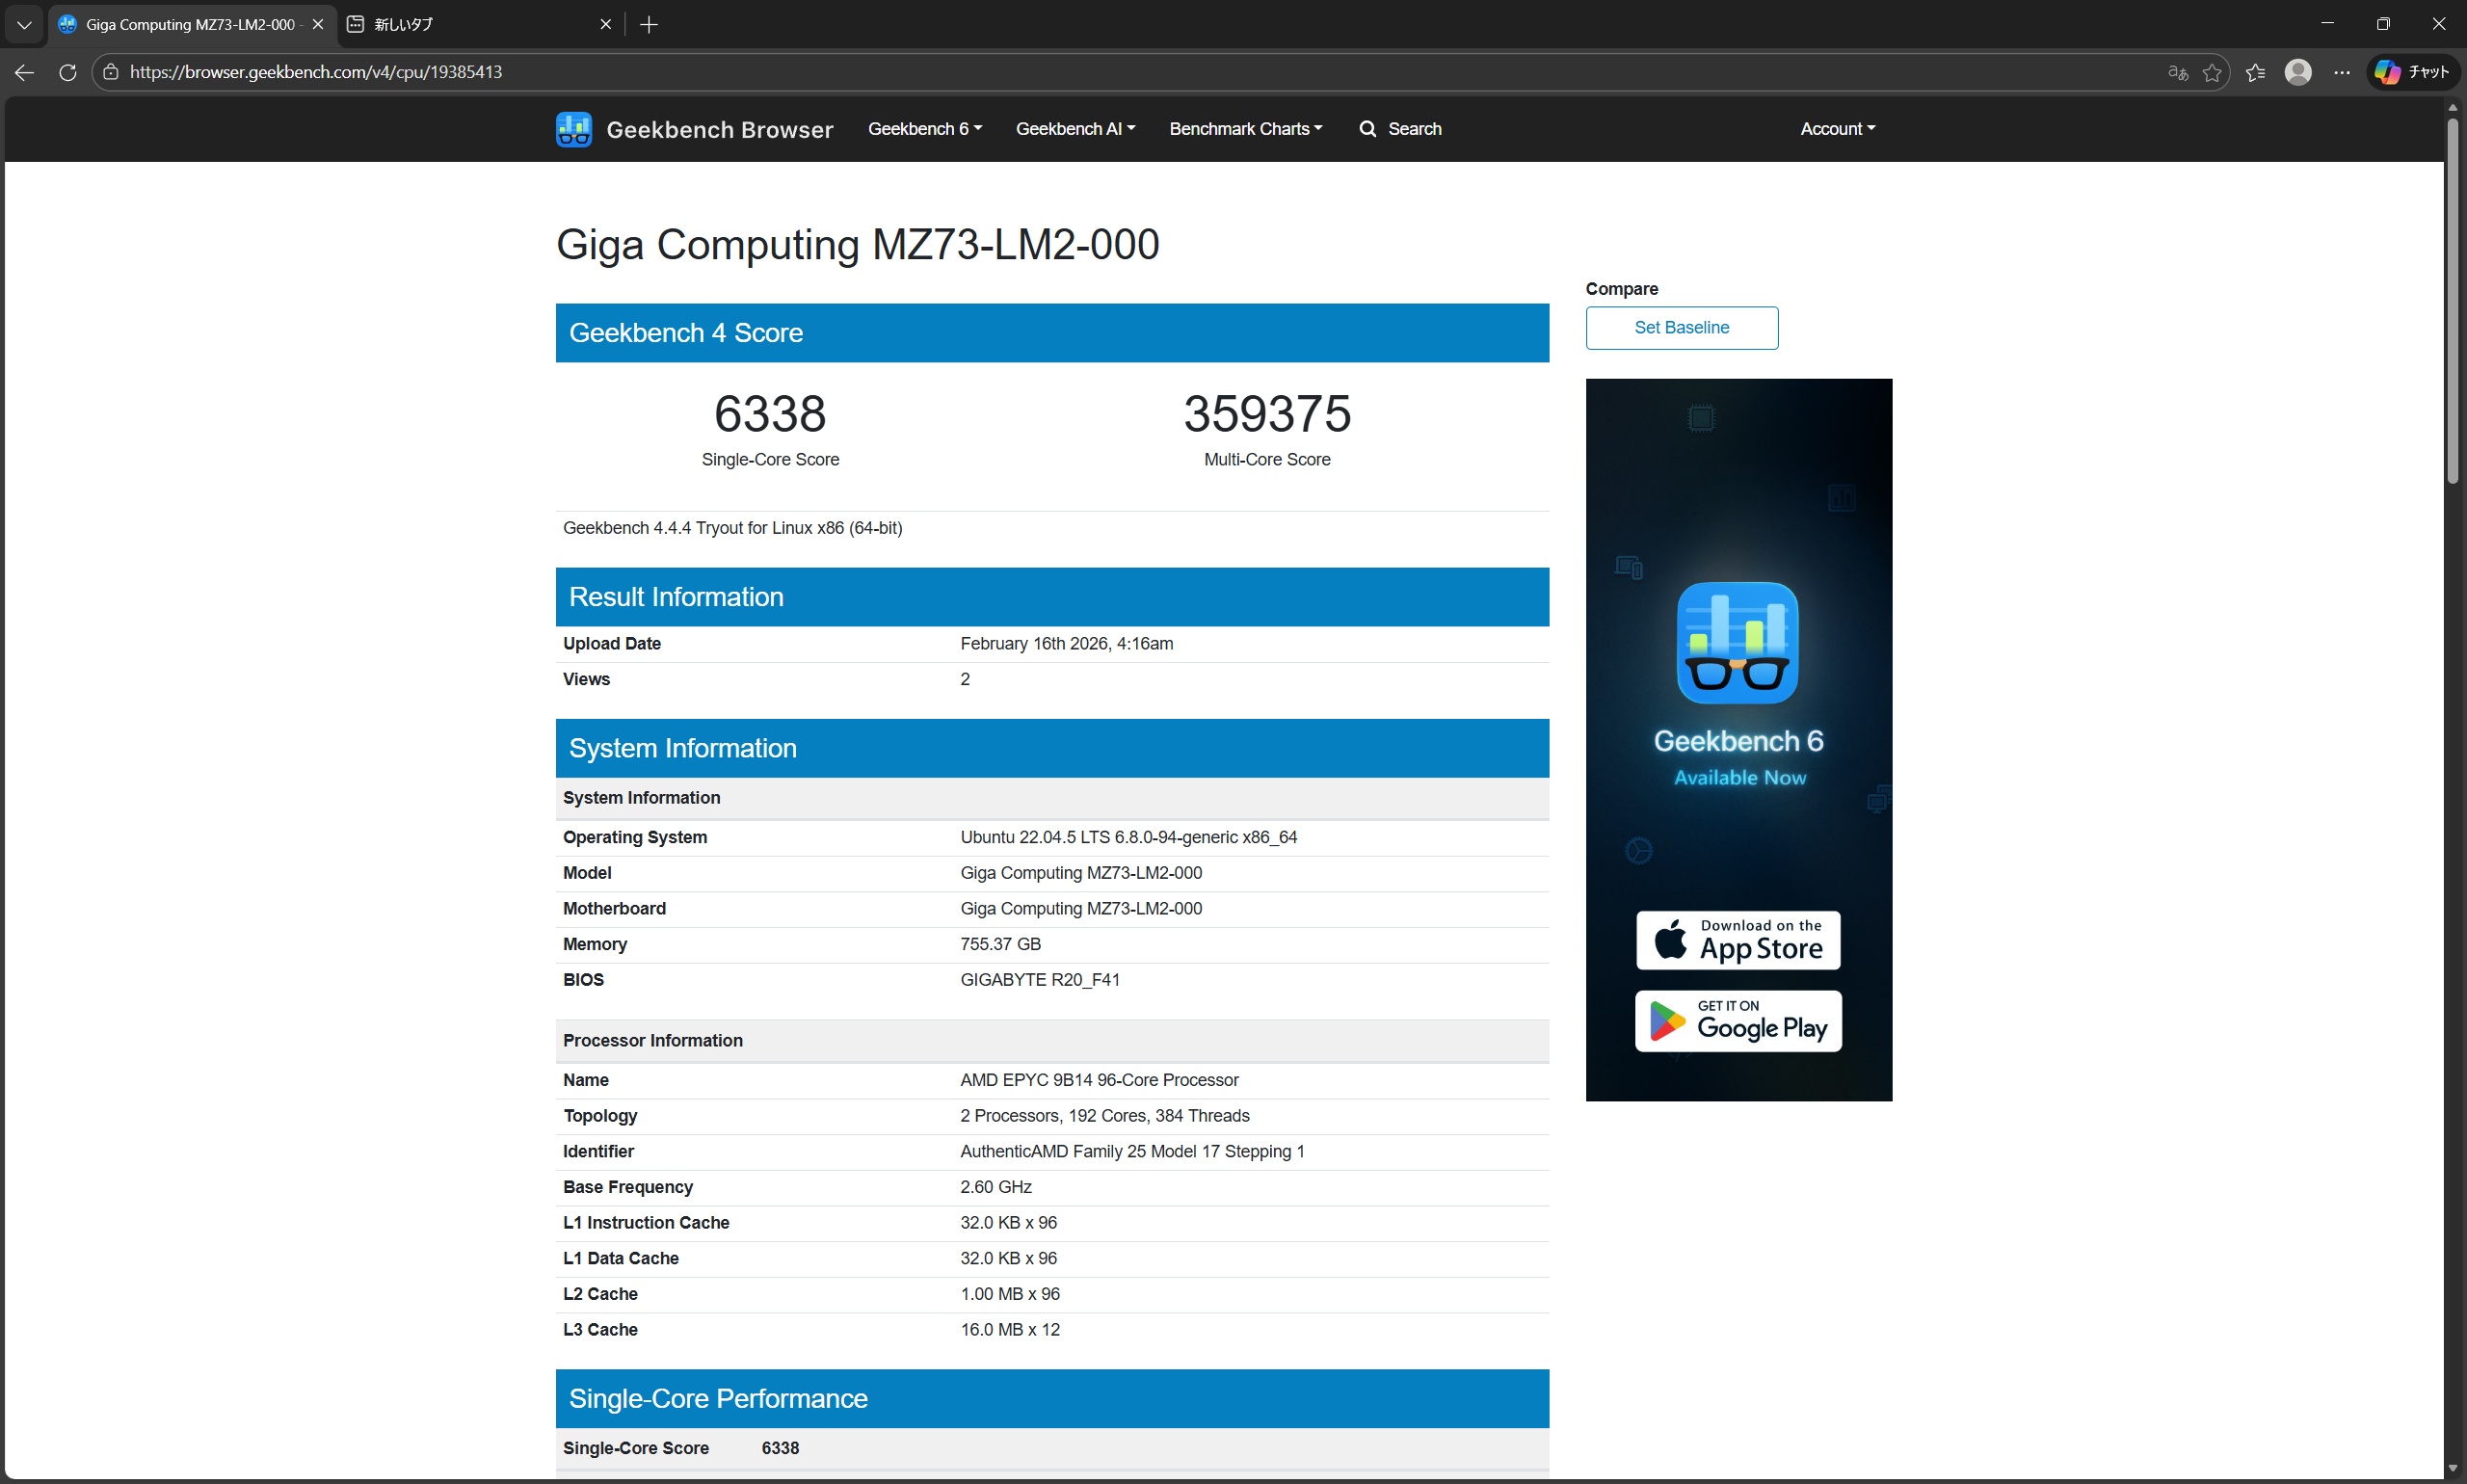Reload the page with refresh icon
Screen dimensions: 2467x1484
tap(68, 72)
